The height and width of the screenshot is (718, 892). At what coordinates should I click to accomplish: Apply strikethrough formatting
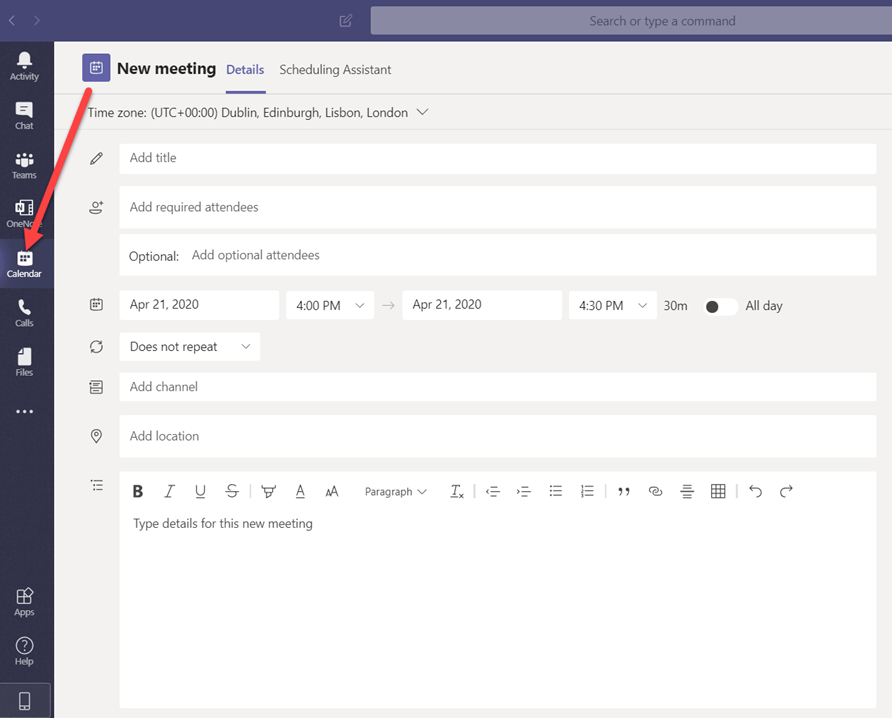pos(232,491)
